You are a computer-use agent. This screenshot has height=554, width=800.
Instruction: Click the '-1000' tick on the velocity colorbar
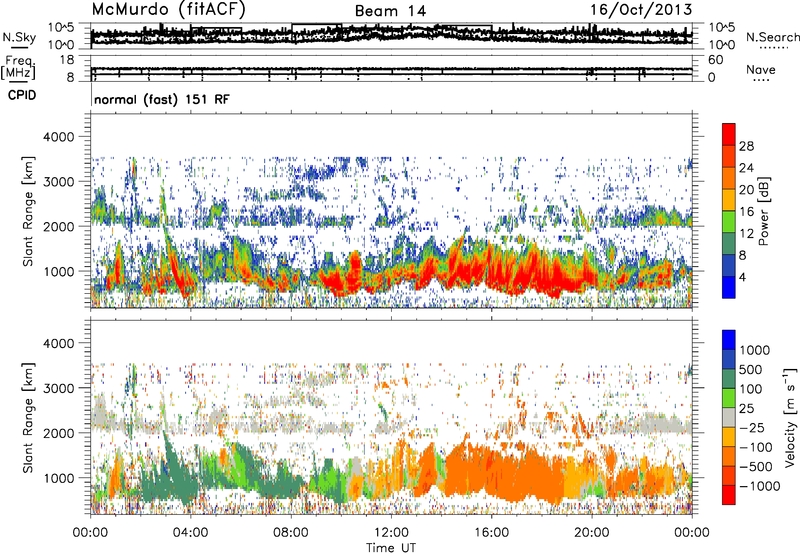[759, 486]
